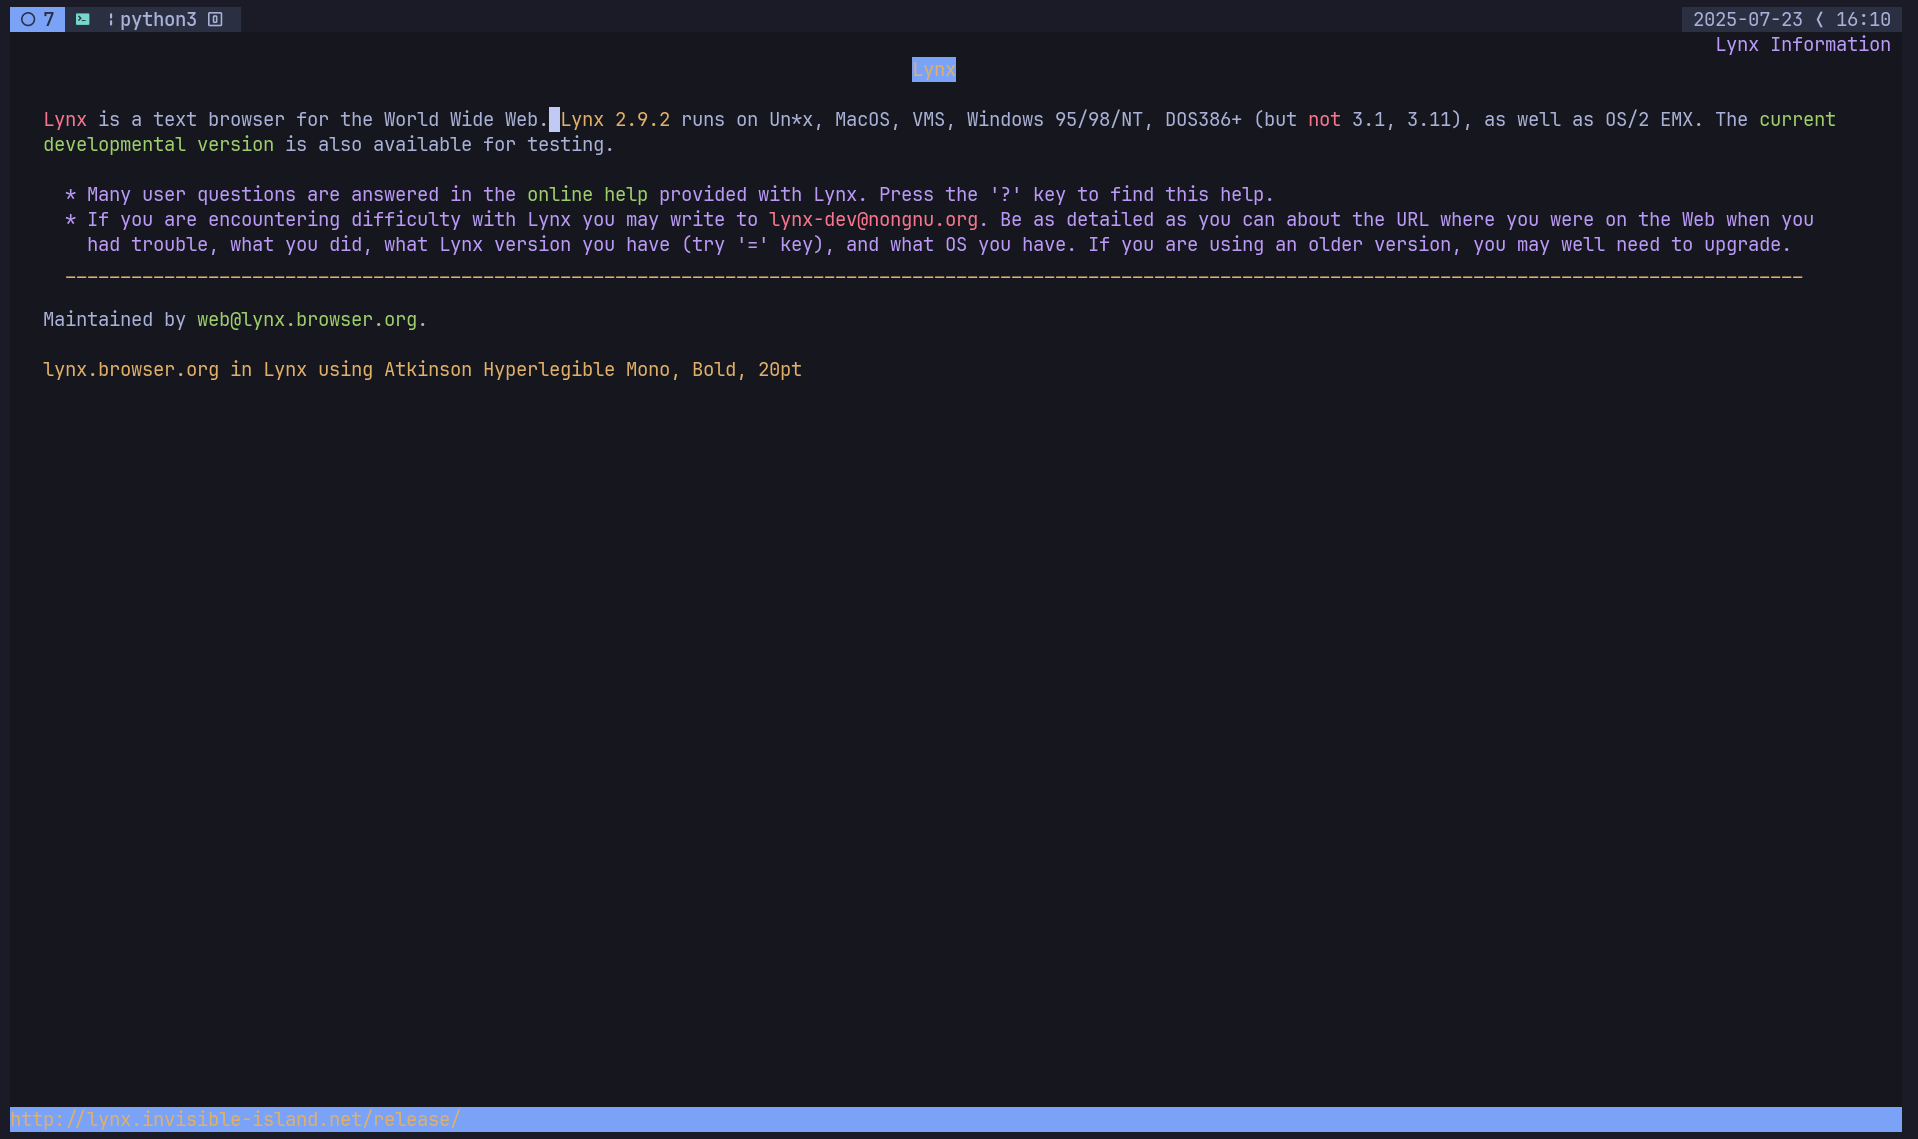Click the red 'not' text

(1324, 119)
